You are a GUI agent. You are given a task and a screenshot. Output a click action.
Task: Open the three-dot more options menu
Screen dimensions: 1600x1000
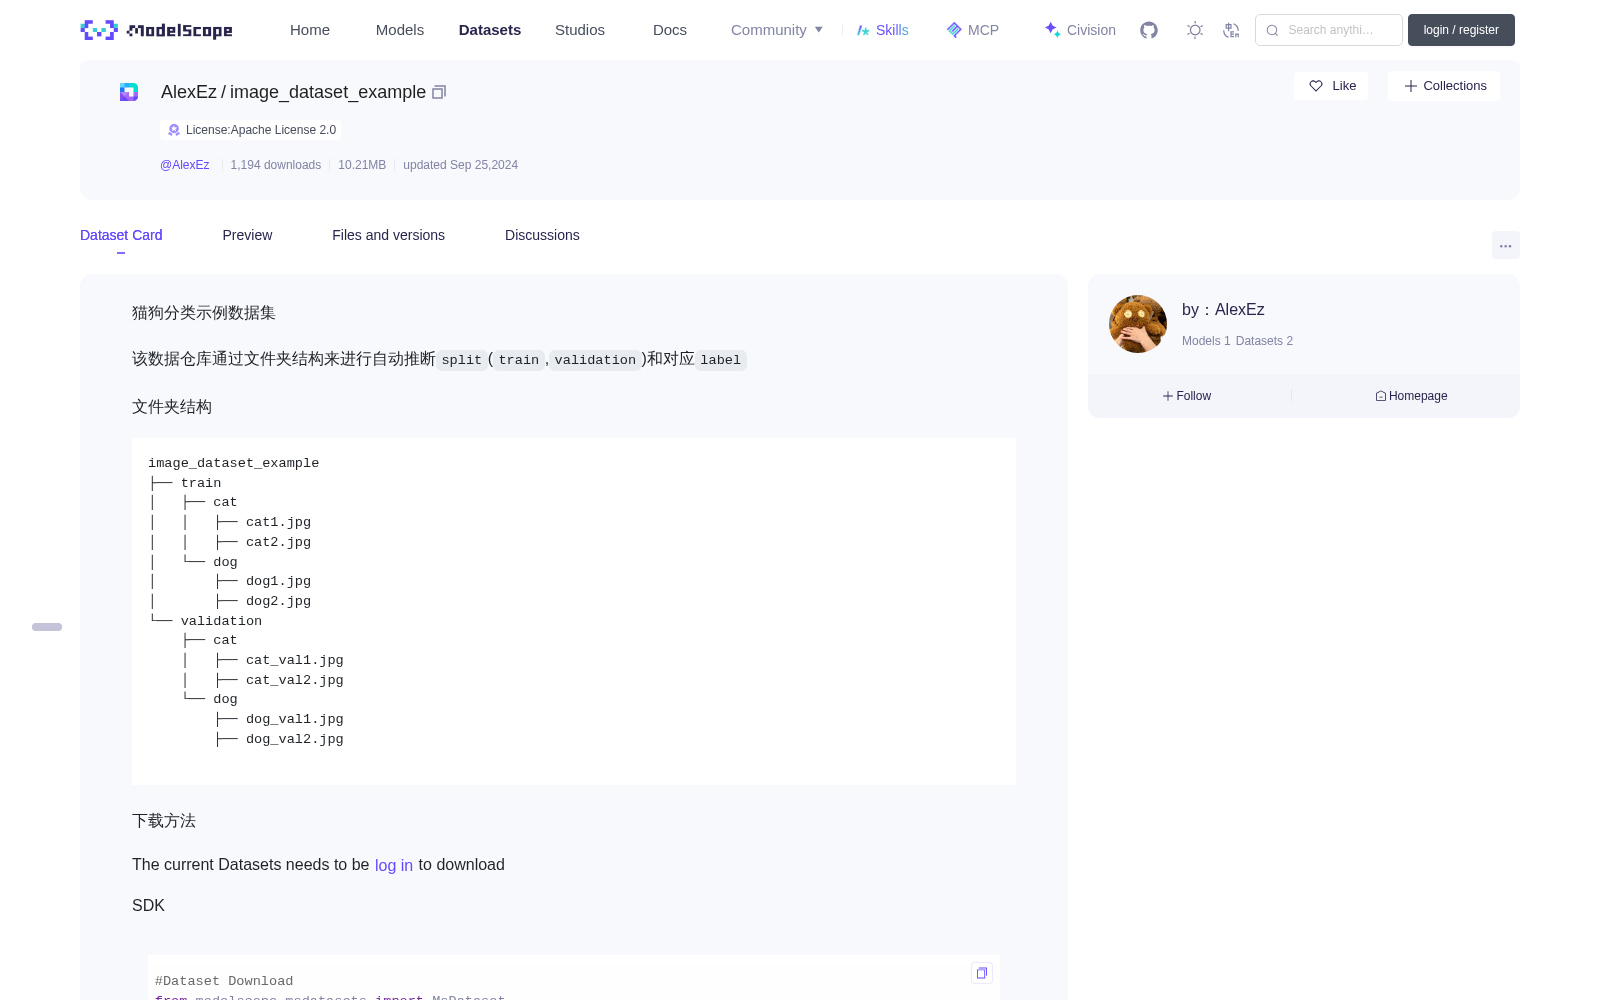click(1506, 246)
